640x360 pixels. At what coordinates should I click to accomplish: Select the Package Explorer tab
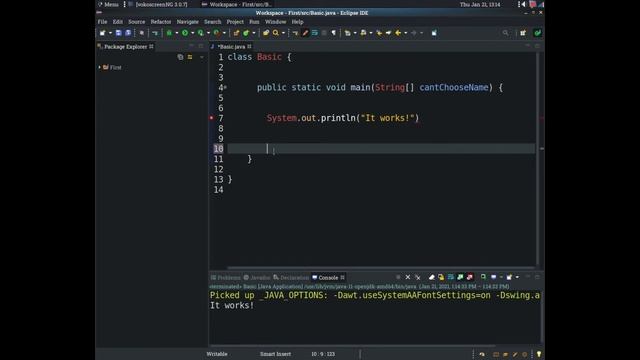[x=125, y=47]
